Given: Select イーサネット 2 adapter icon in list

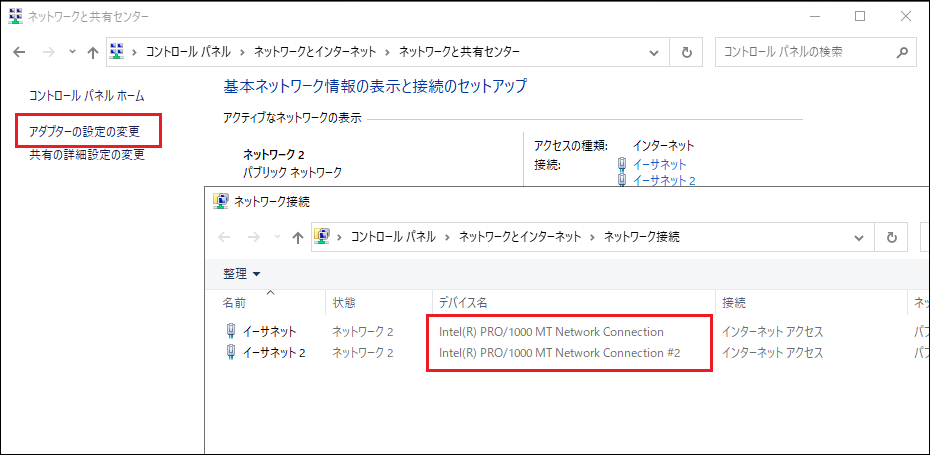Looking at the screenshot, I should [x=231, y=352].
